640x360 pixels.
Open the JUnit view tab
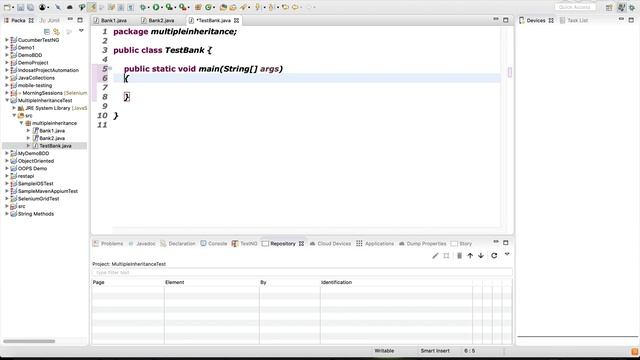click(50, 20)
